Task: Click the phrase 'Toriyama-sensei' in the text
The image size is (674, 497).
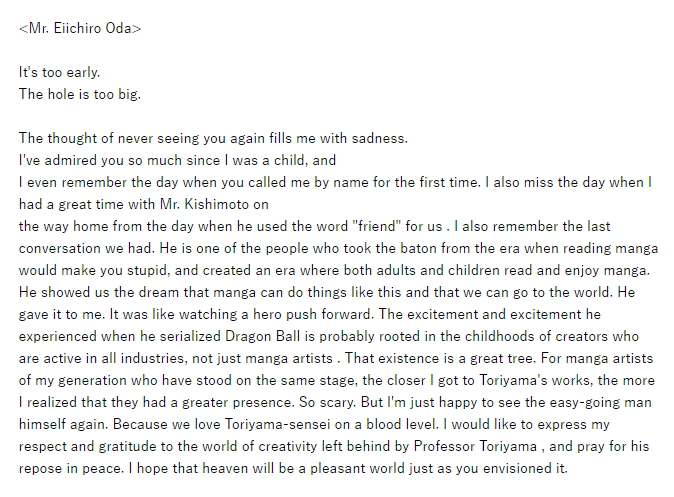Action: [278, 424]
